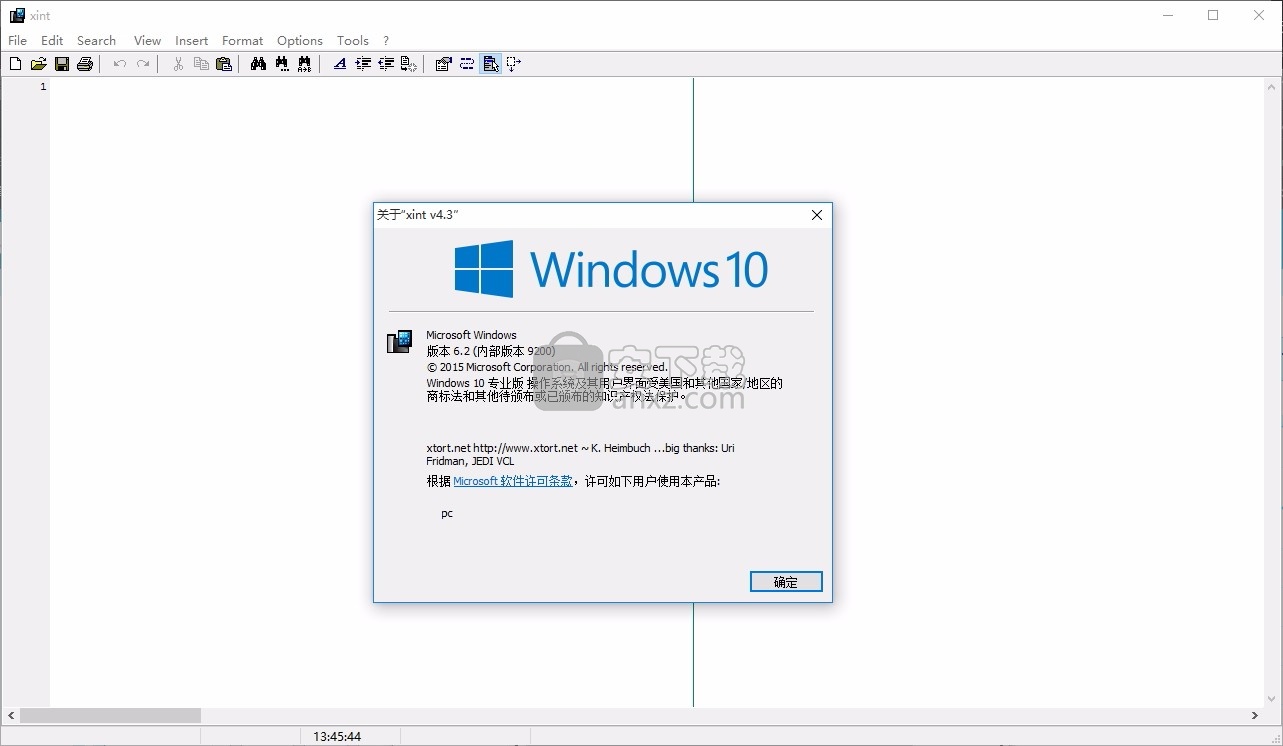Open the Microsoft 软件许可条款 link

pyautogui.click(x=513, y=481)
